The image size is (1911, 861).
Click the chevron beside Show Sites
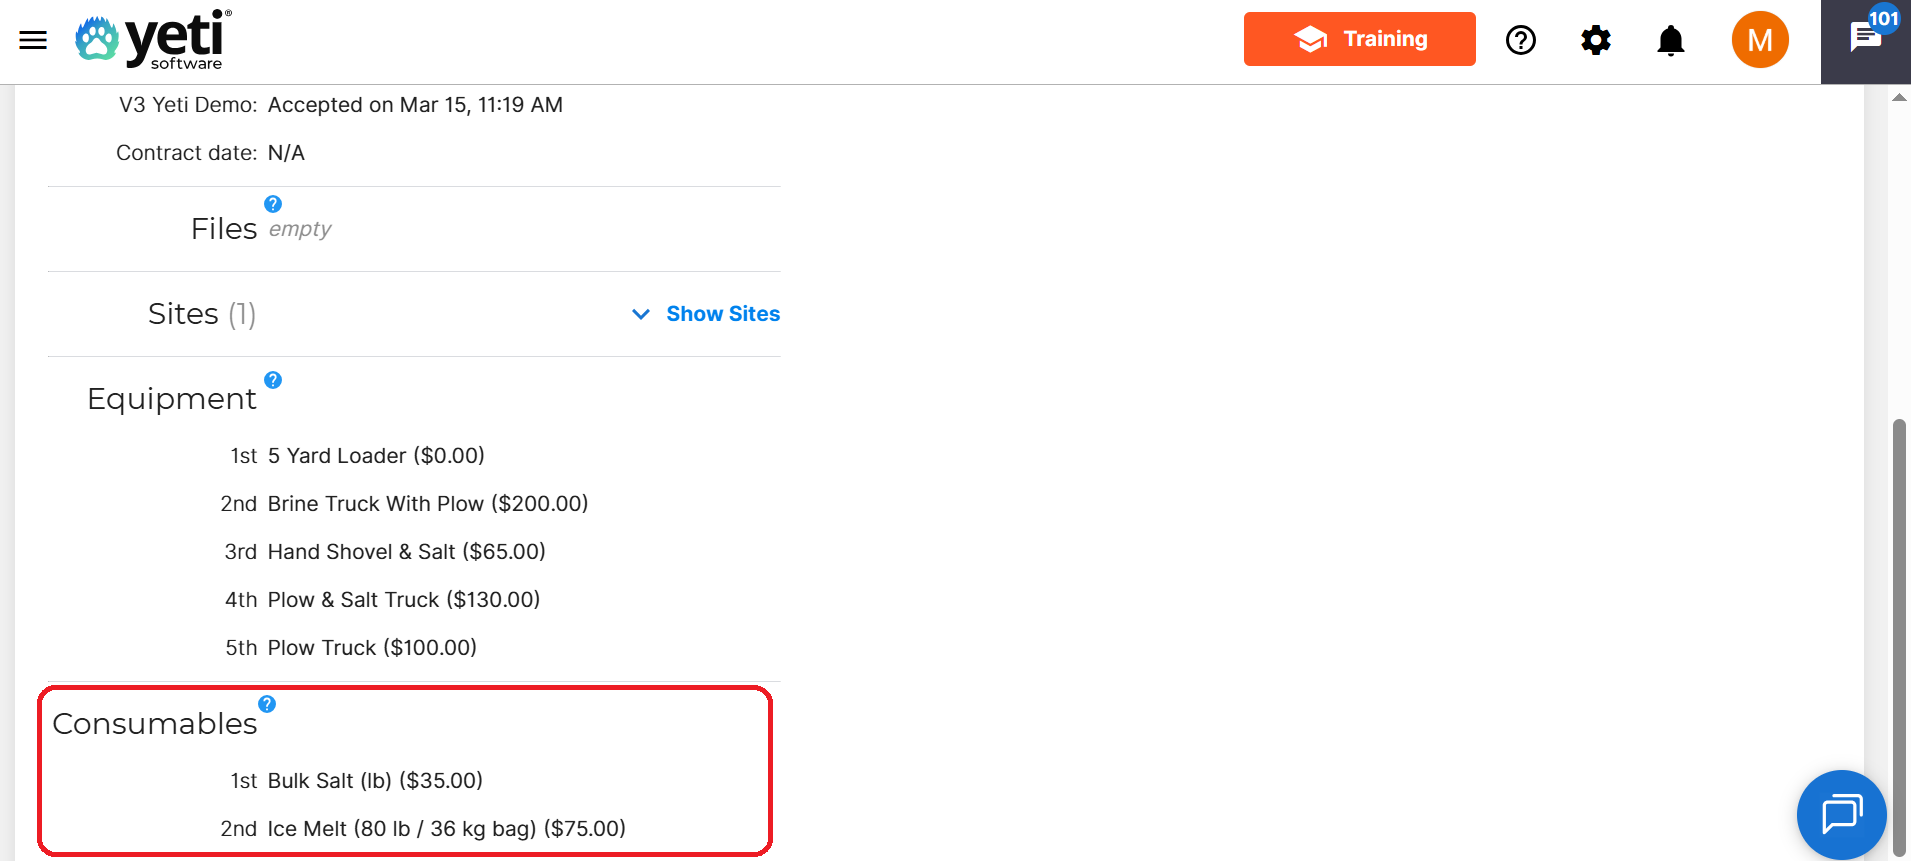641,314
